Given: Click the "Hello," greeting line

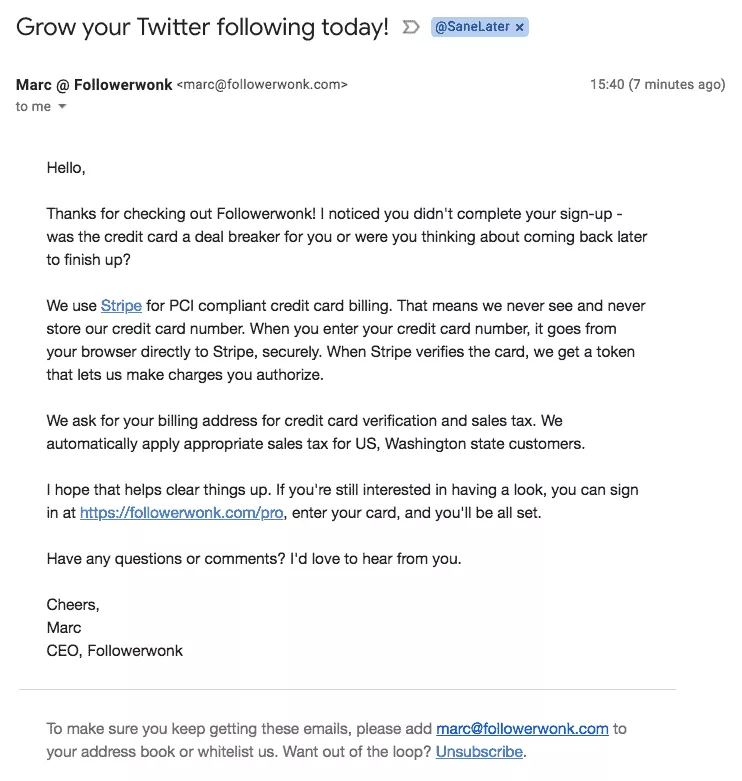Looking at the screenshot, I should point(66,168).
